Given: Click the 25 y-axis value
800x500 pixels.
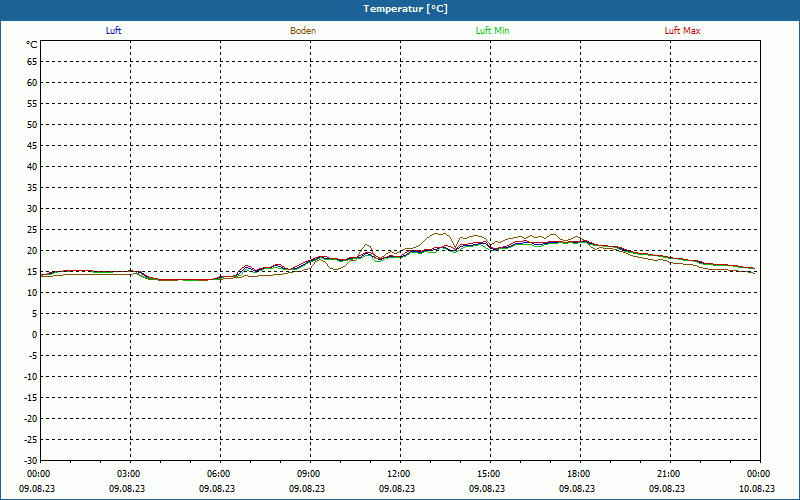Looking at the screenshot, I should (32, 230).
